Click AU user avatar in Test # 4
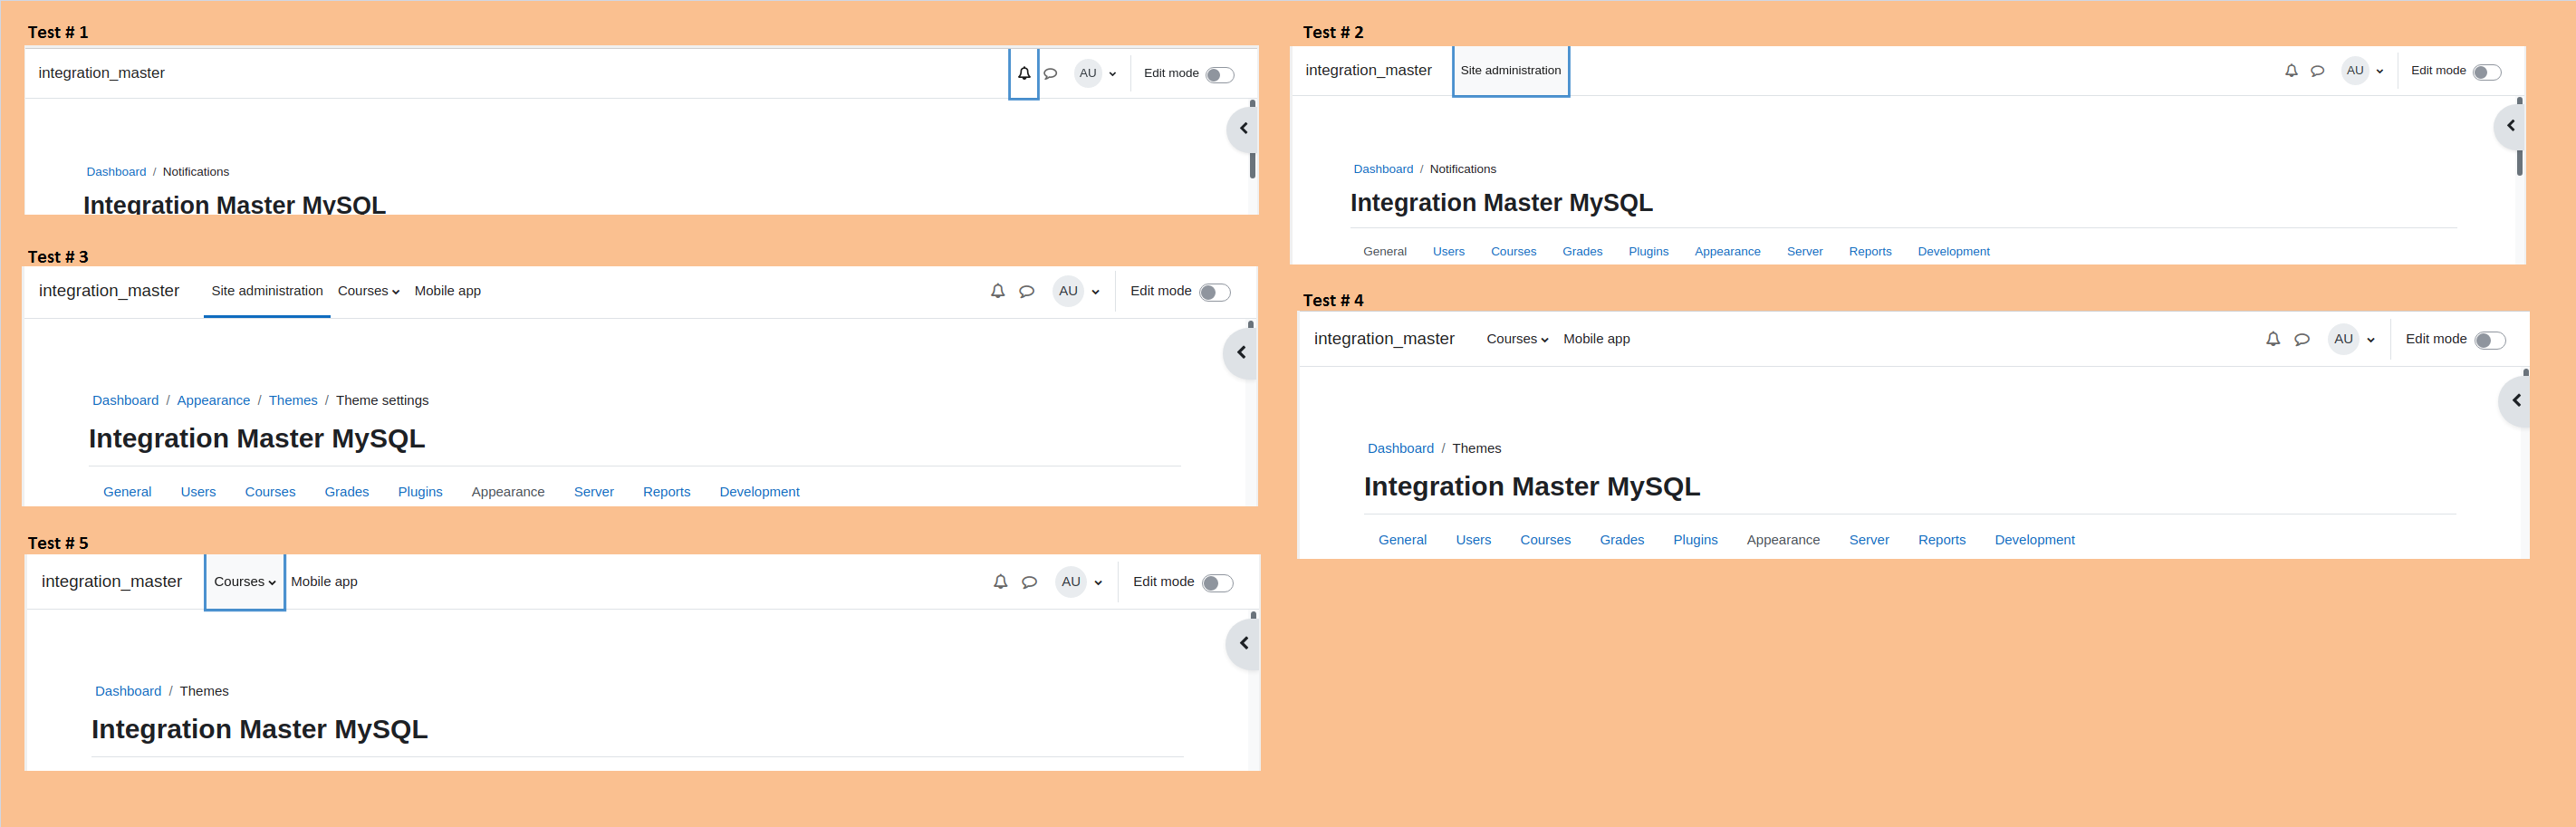This screenshot has height=827, width=2576. (2343, 339)
